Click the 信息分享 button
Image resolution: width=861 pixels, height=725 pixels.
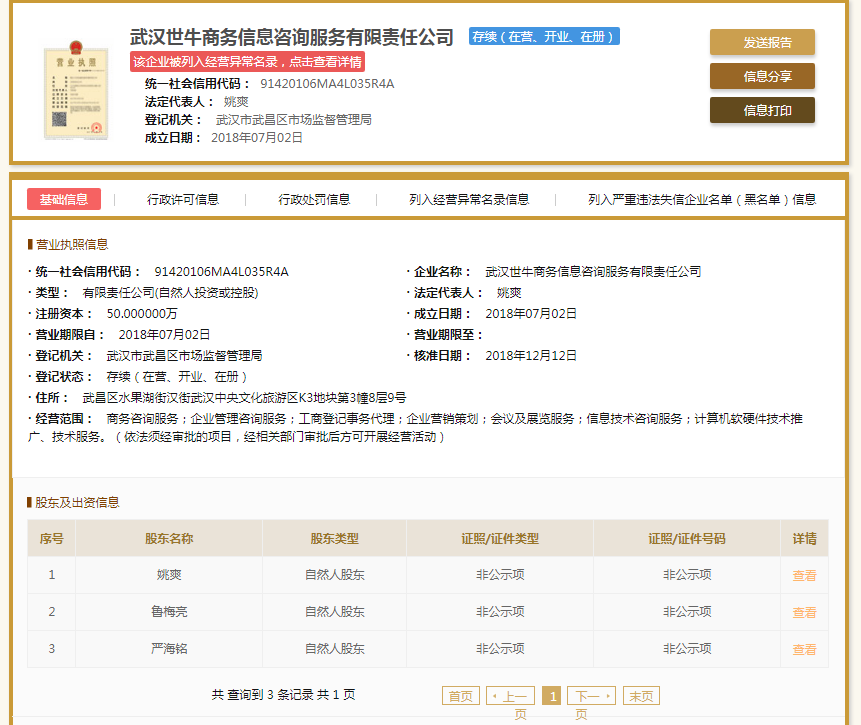tap(762, 76)
